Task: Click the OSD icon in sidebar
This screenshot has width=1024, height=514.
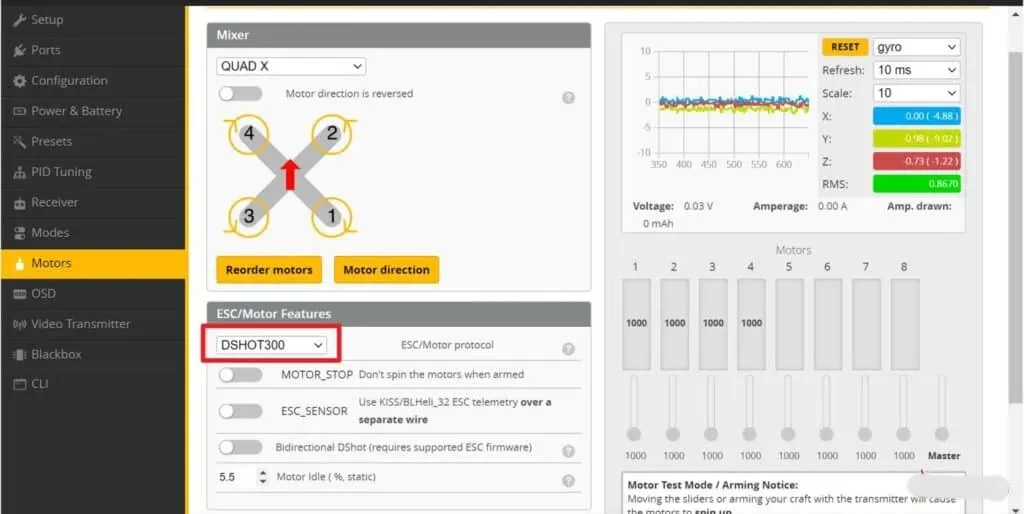Action: 20,294
